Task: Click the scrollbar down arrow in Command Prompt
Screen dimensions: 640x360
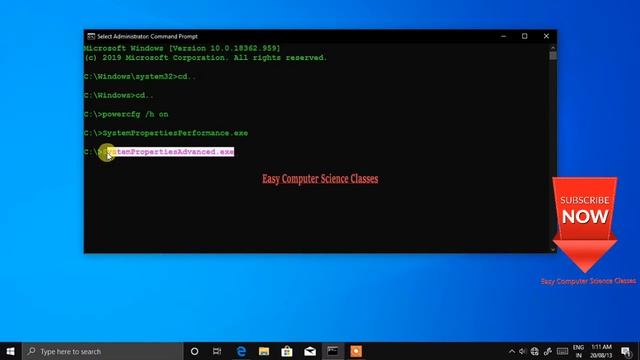Action: click(x=553, y=249)
